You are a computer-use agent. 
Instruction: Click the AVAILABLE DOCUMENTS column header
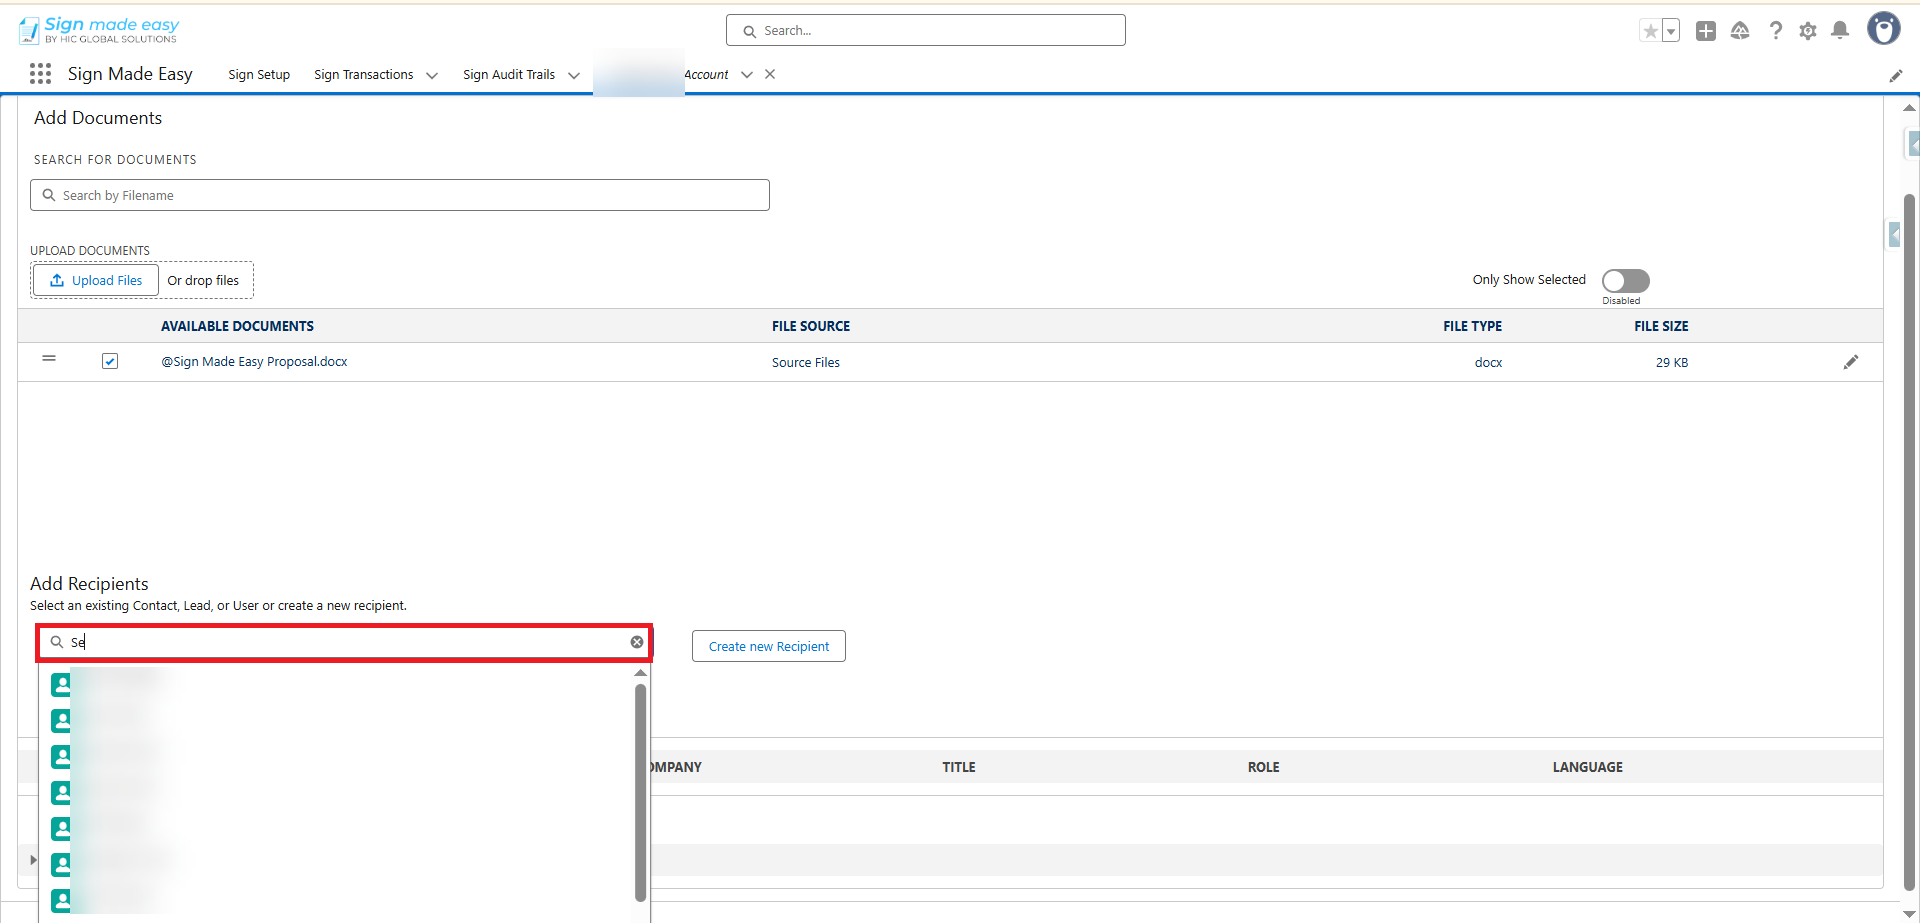click(x=238, y=326)
